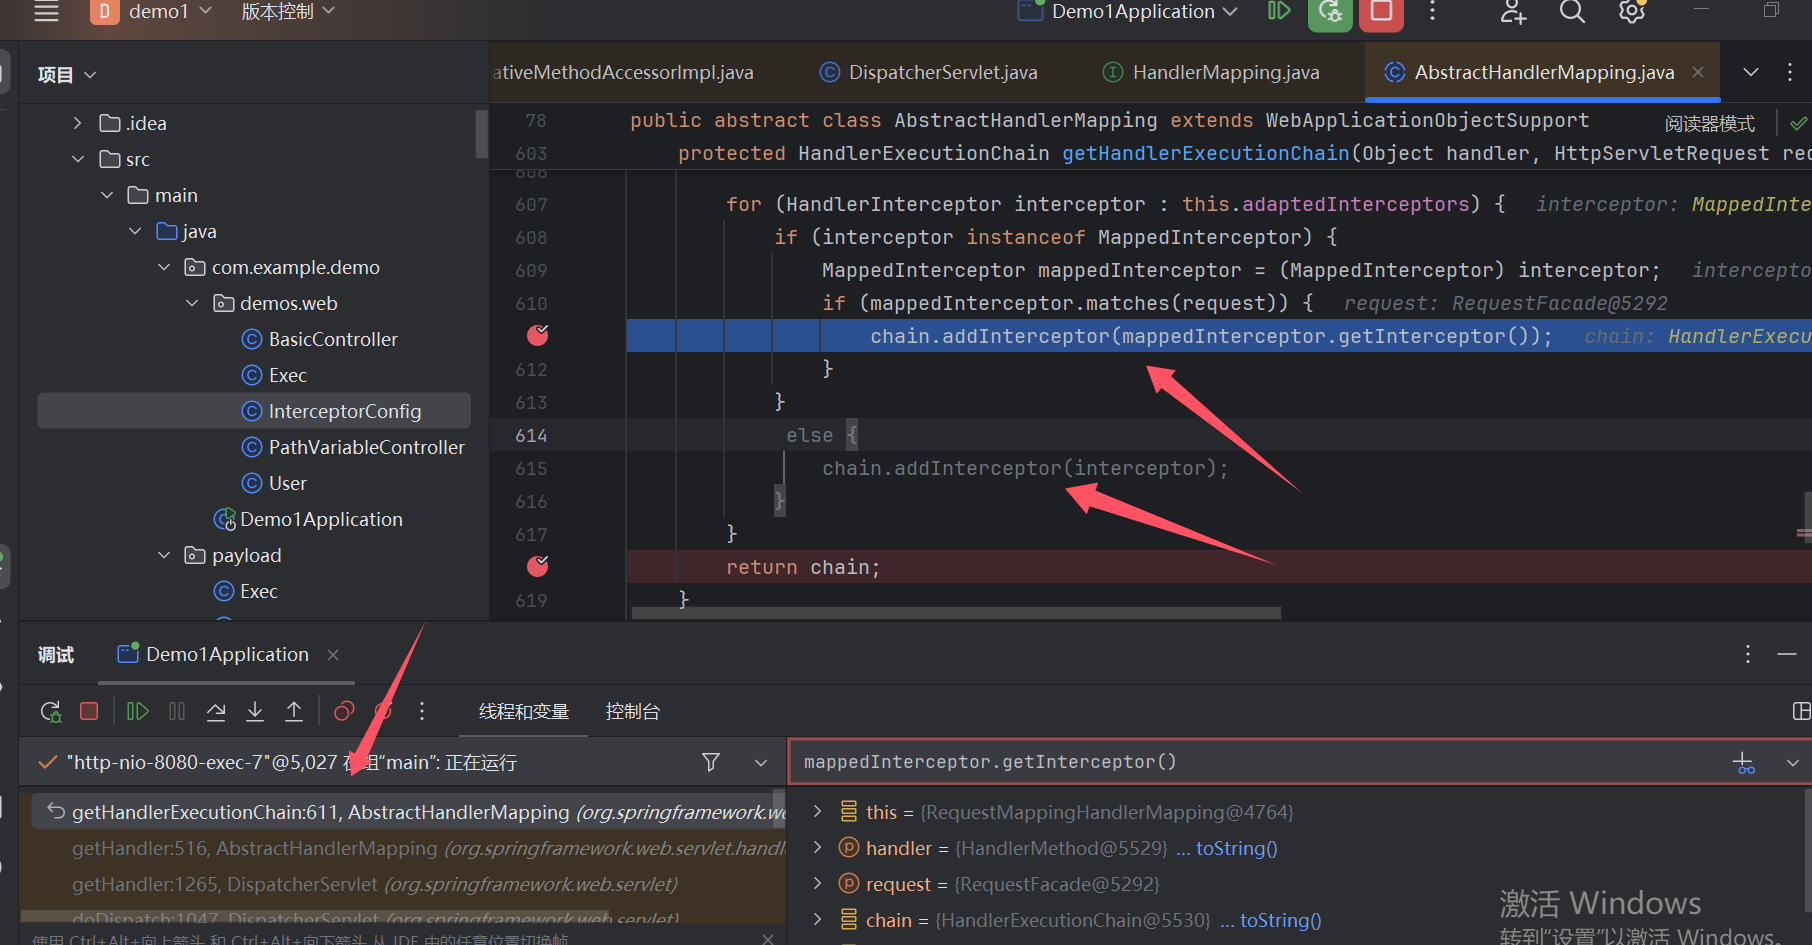1812x945 pixels.
Task: Close the frame-switching hint bar
Action: pyautogui.click(x=767, y=938)
